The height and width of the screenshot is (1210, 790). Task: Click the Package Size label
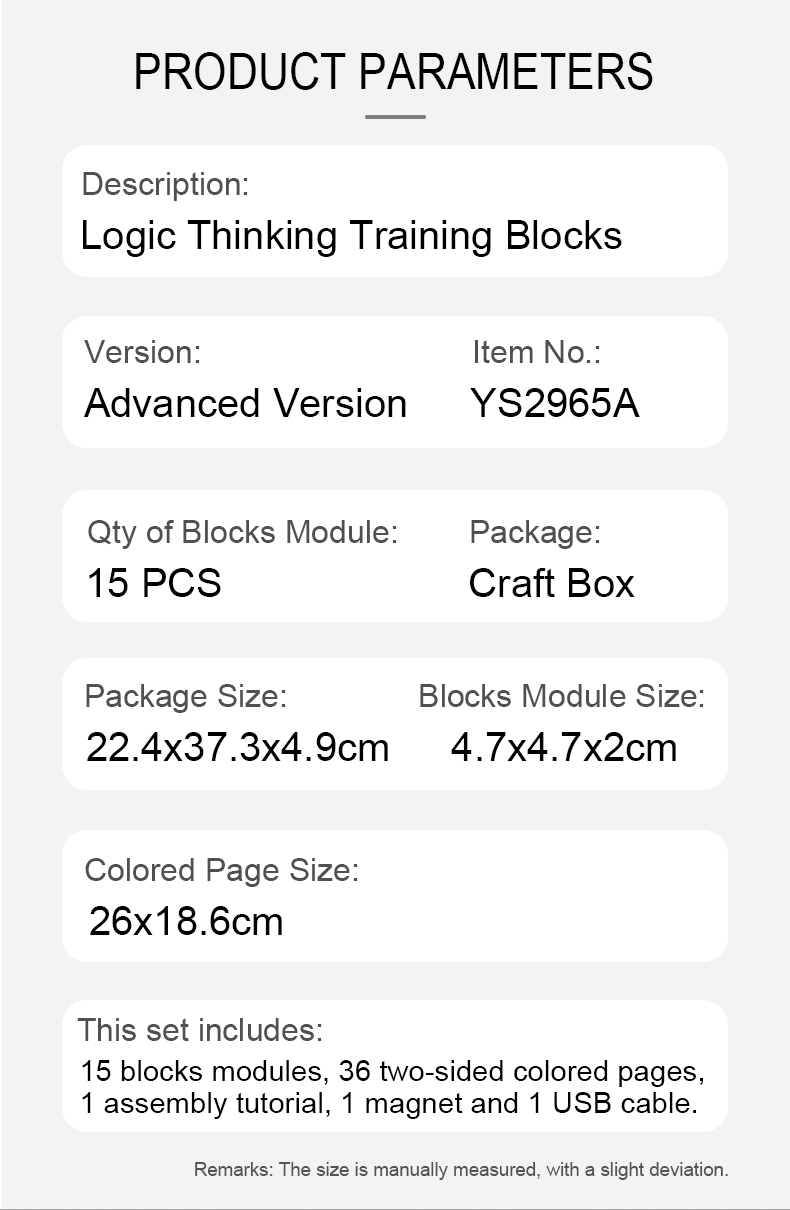[186, 696]
